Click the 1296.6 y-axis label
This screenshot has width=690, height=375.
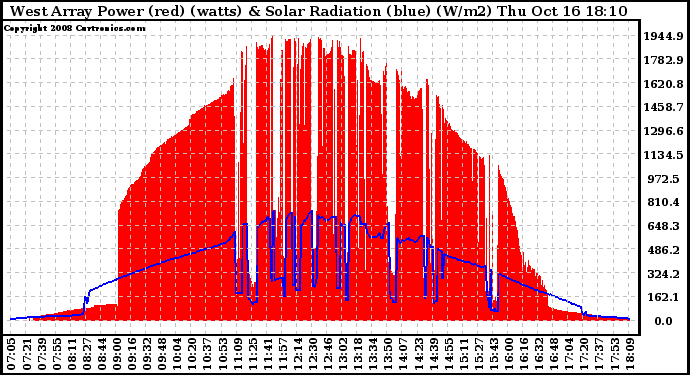click(664, 131)
